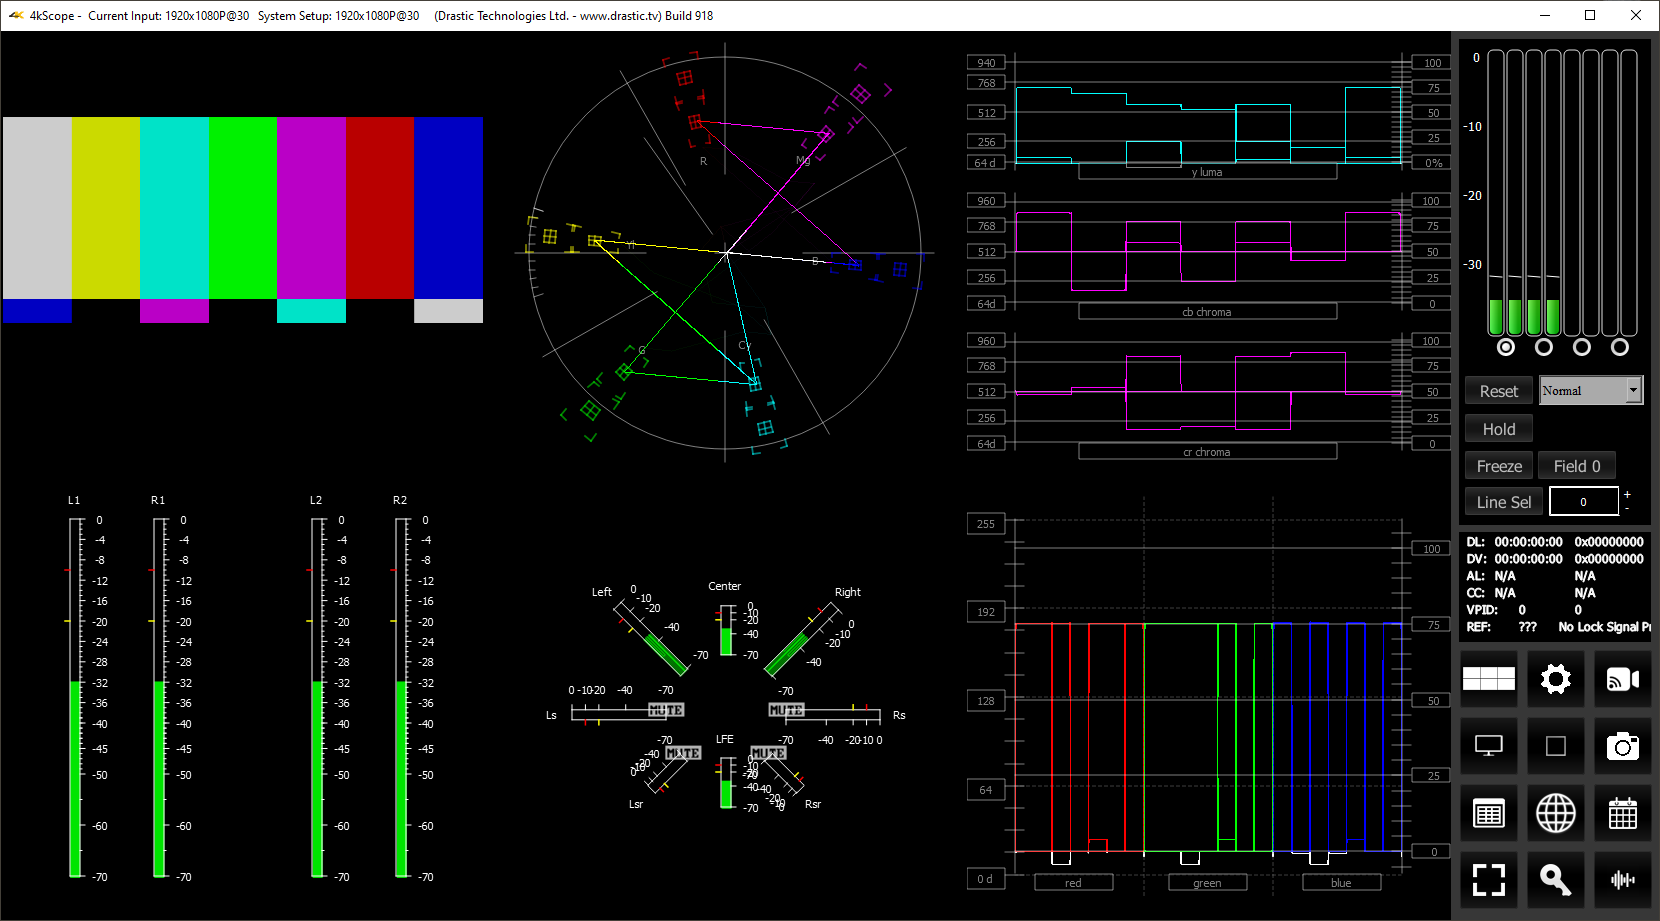Image resolution: width=1660 pixels, height=921 pixels.
Task: Click the LFE surround meter label
Action: (725, 739)
